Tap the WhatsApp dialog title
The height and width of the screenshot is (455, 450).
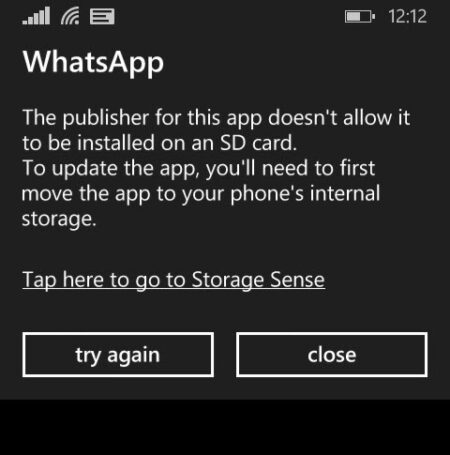tap(93, 63)
